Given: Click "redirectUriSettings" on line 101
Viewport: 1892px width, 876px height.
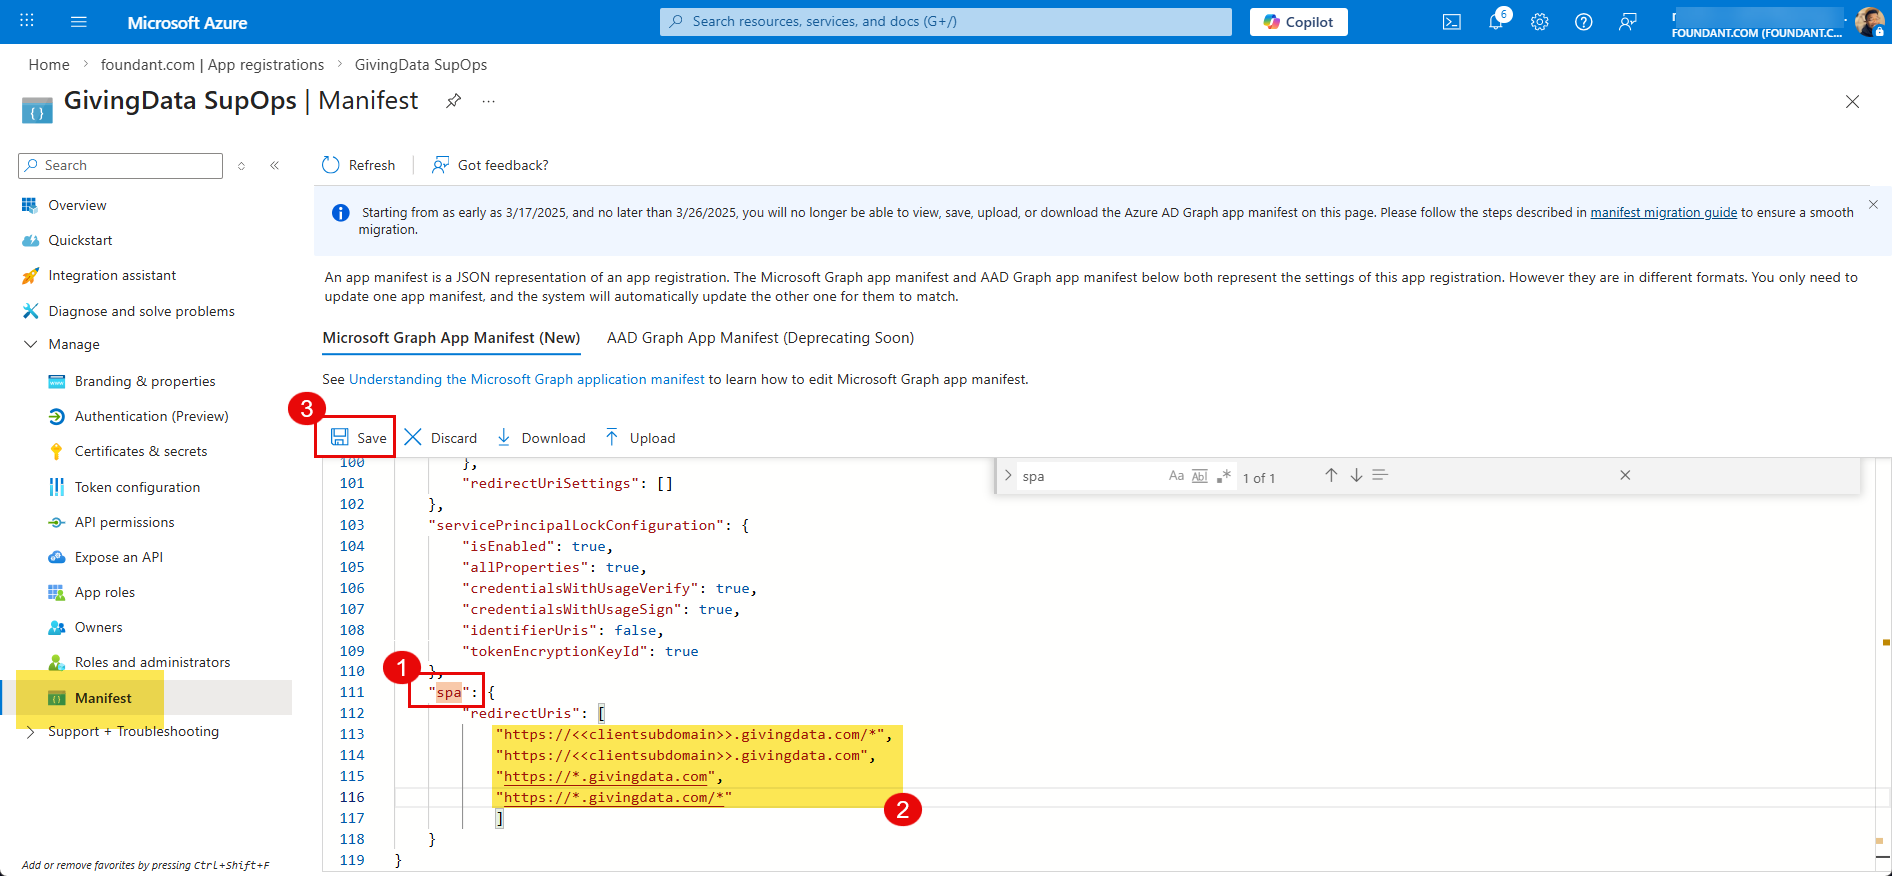Looking at the screenshot, I should click(x=551, y=483).
